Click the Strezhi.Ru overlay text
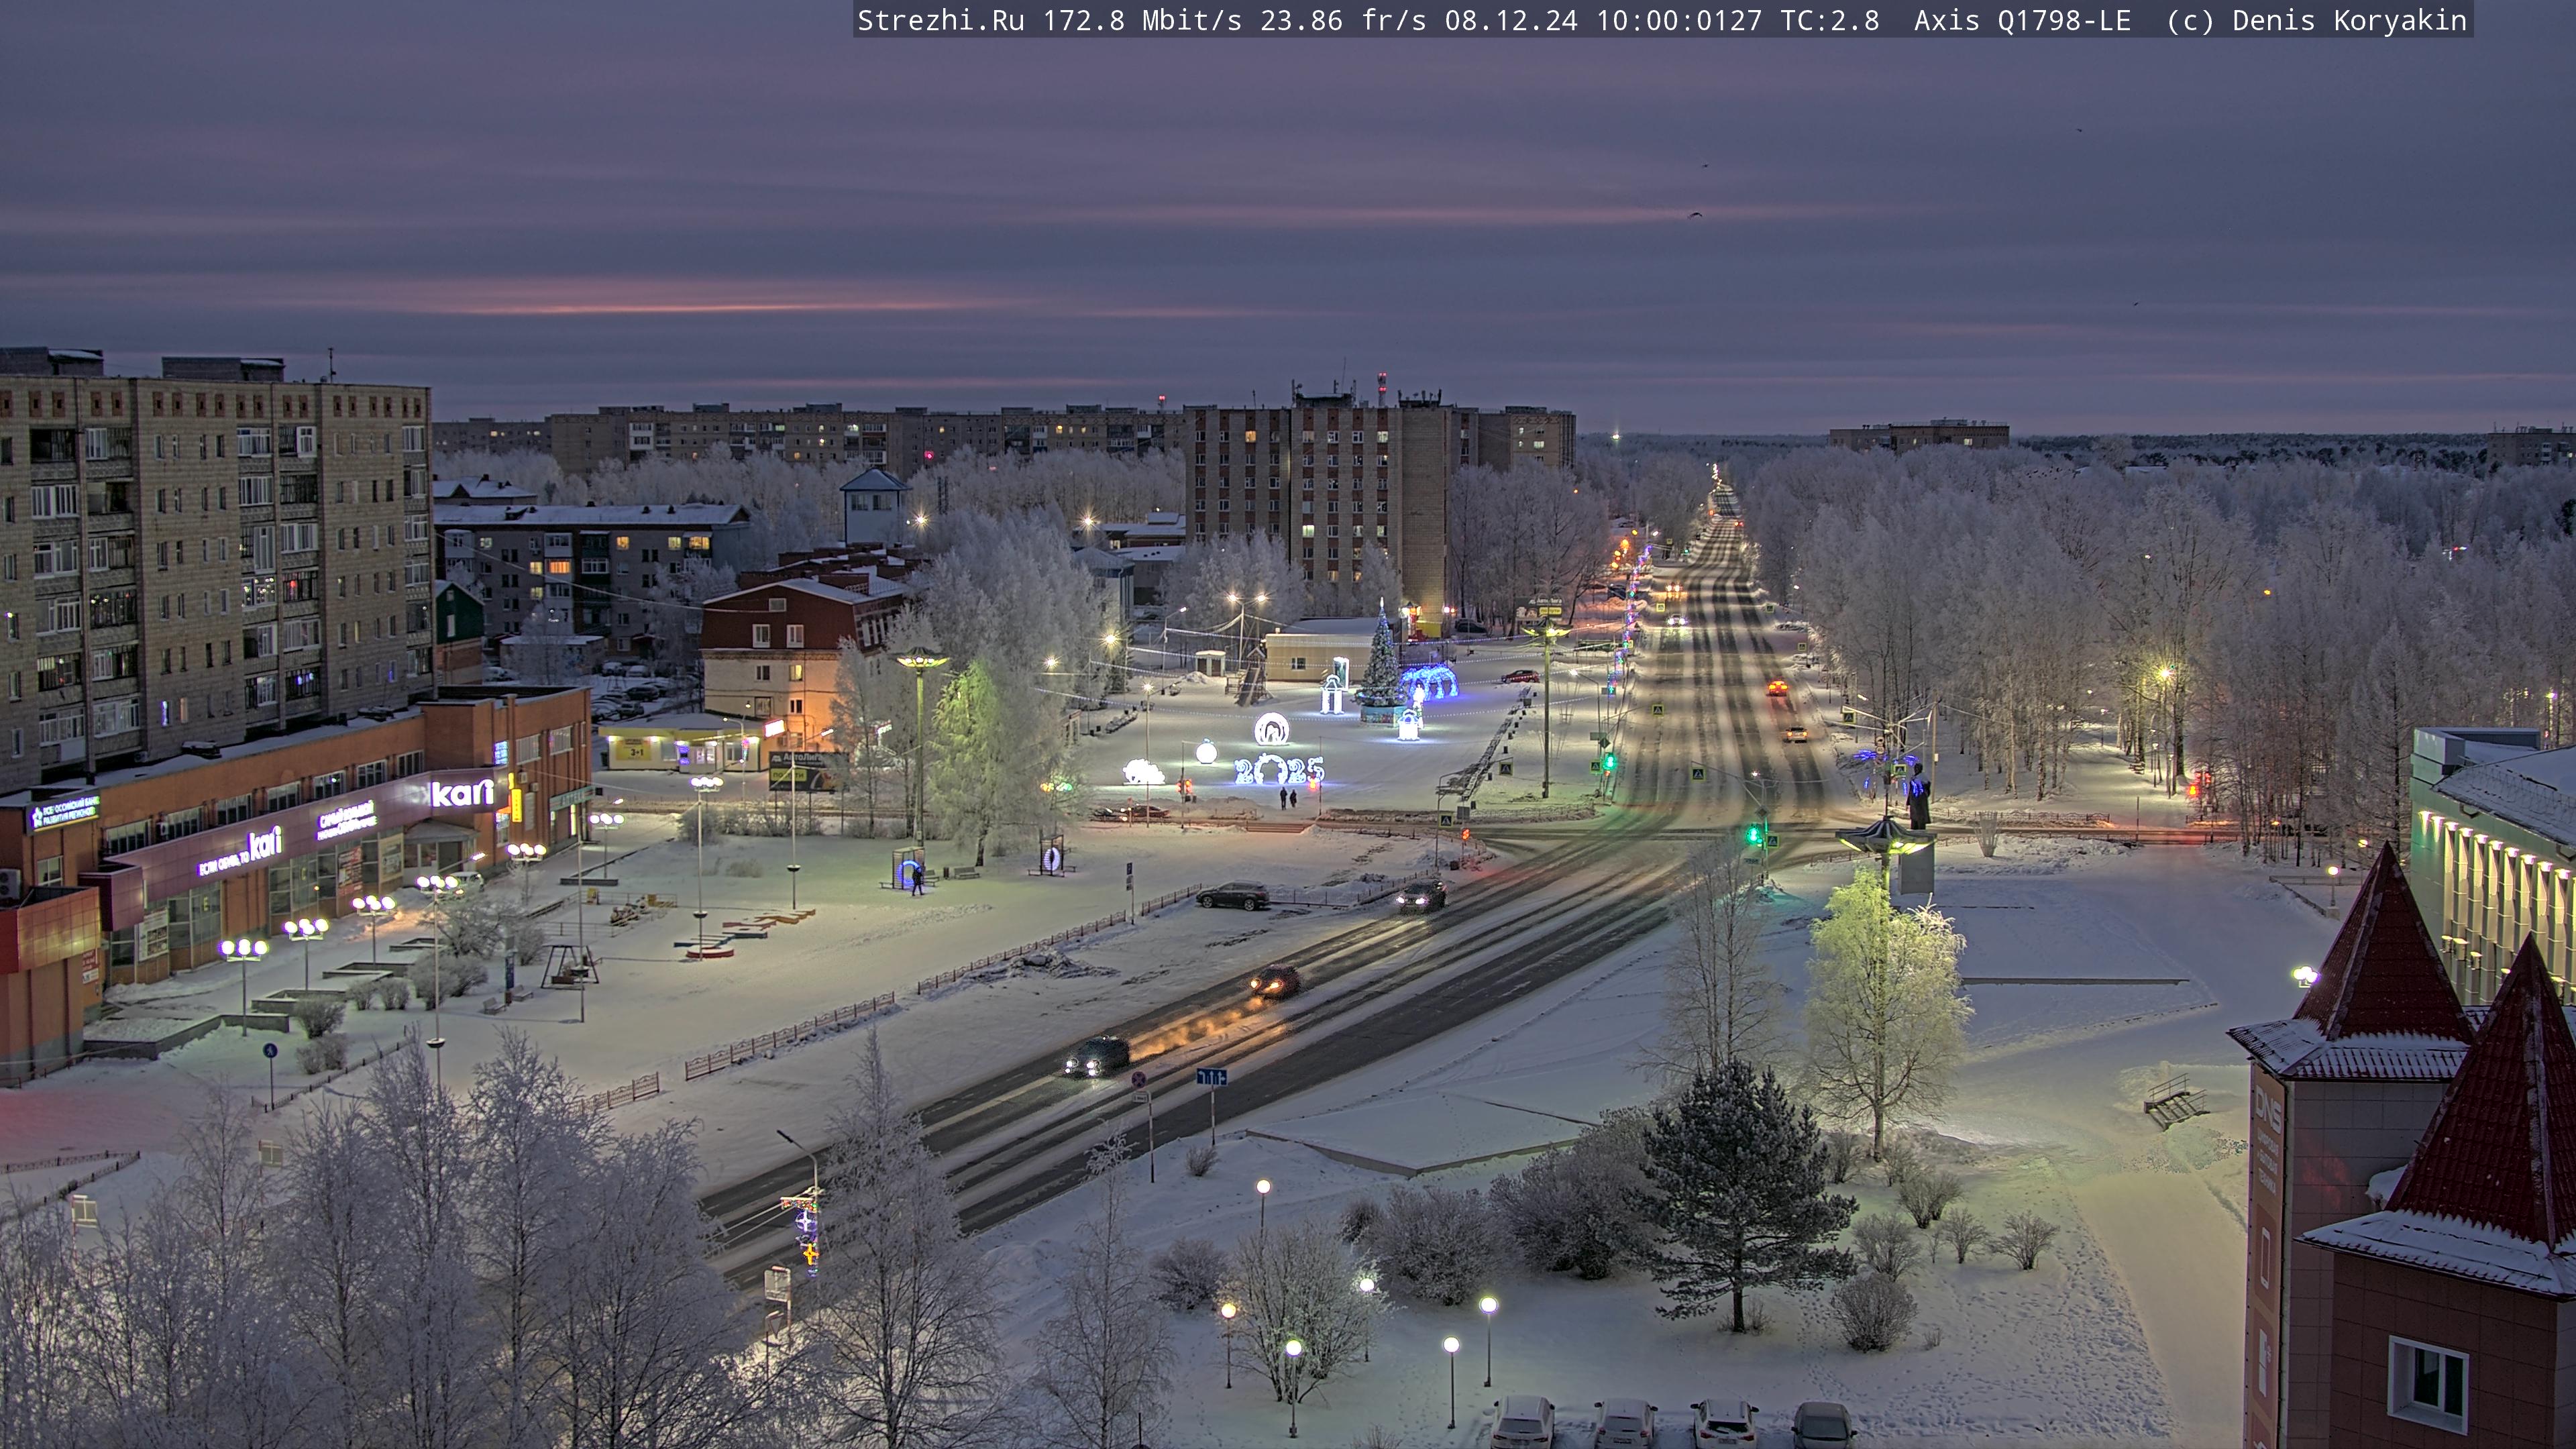Viewport: 2576px width, 1449px height. pos(940,20)
